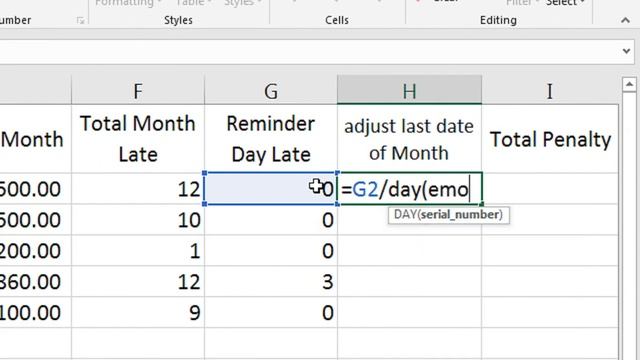
Task: Select the amount cell ending 360.00
Action: pyautogui.click(x=36, y=282)
